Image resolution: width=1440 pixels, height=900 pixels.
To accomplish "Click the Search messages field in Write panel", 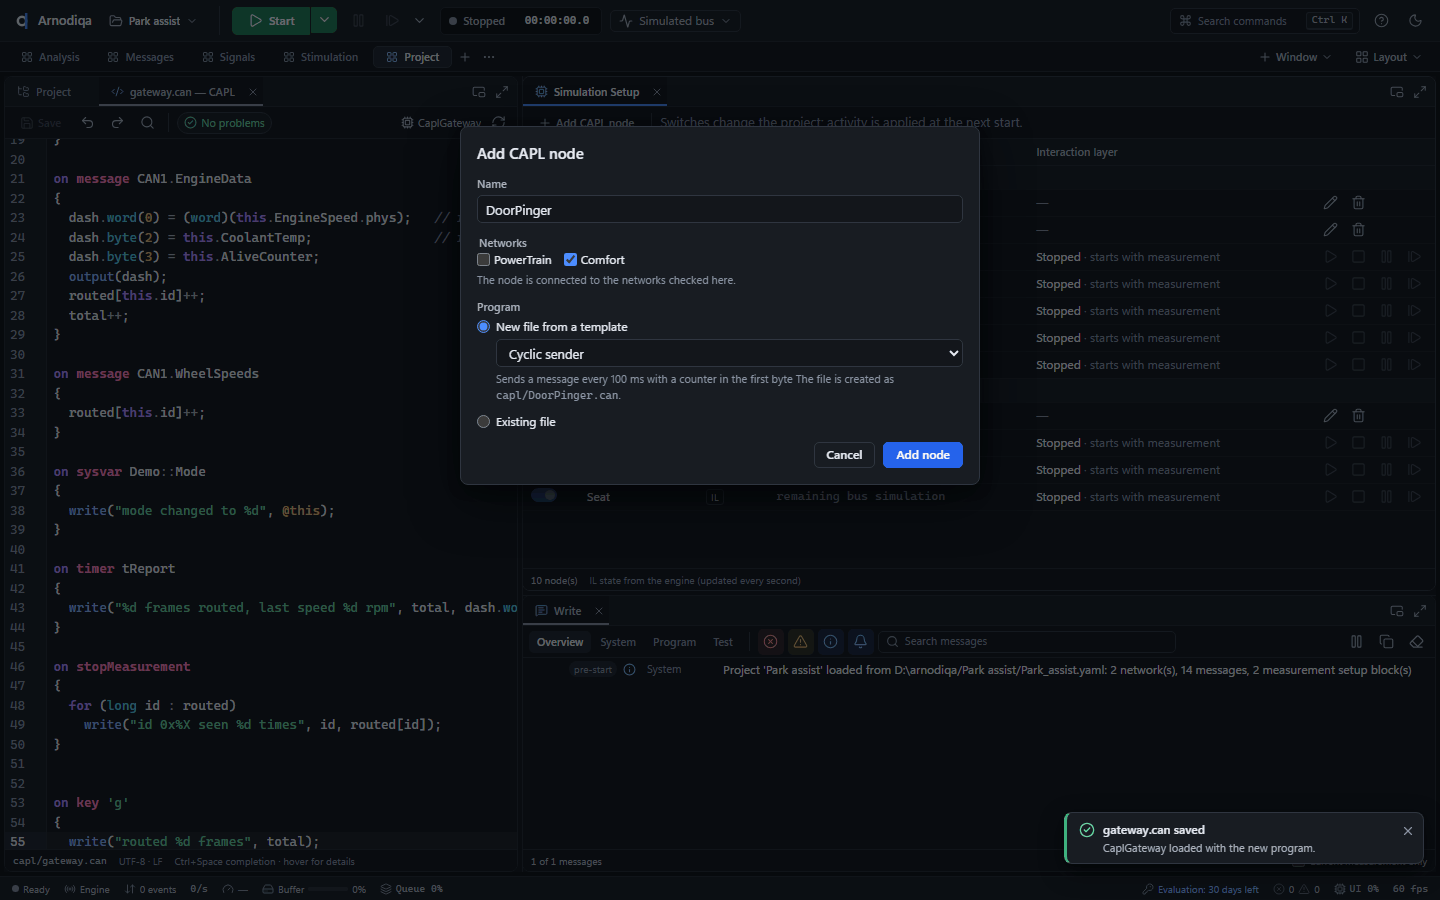I will [x=1027, y=642].
